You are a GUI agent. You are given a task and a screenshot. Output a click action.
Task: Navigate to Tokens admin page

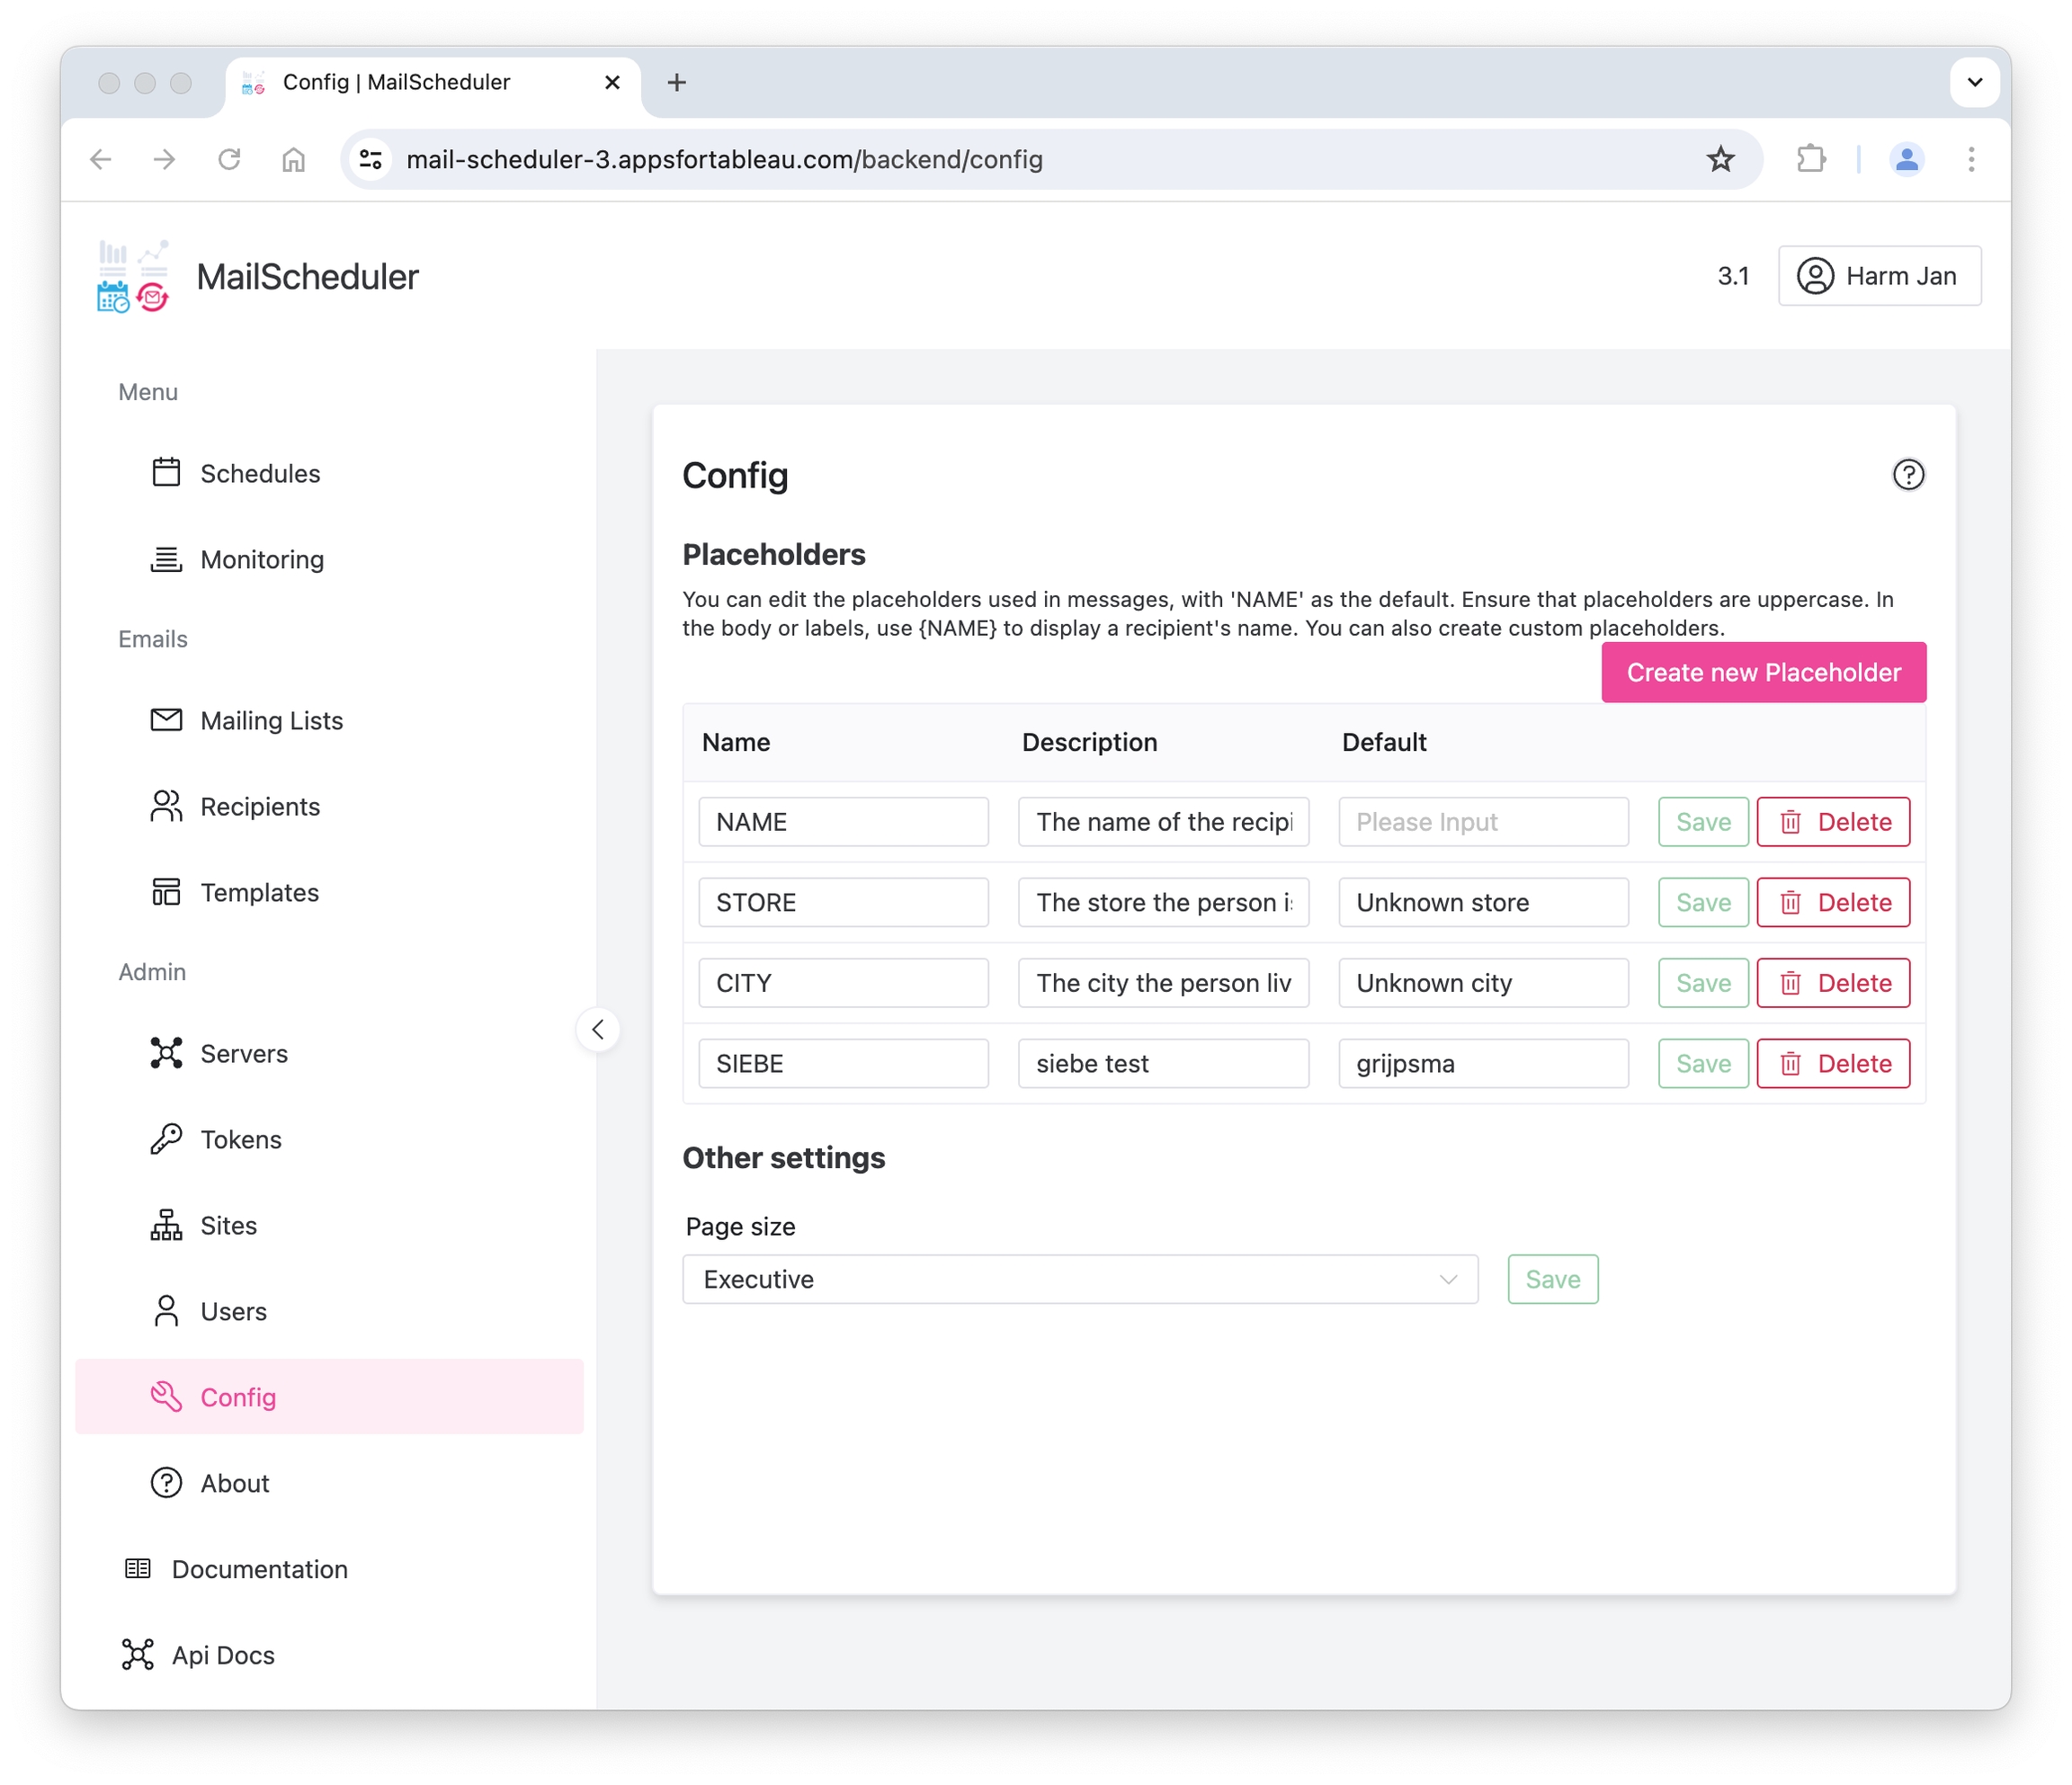coord(240,1139)
